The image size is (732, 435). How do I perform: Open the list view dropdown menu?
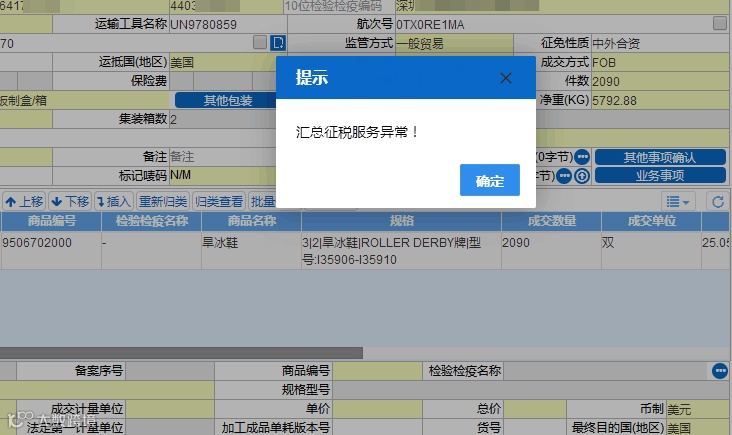tap(678, 202)
